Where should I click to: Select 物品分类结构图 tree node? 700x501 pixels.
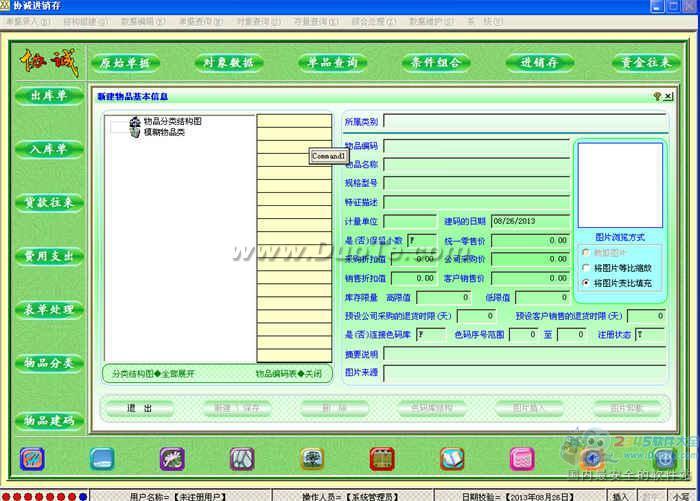[x=172, y=121]
